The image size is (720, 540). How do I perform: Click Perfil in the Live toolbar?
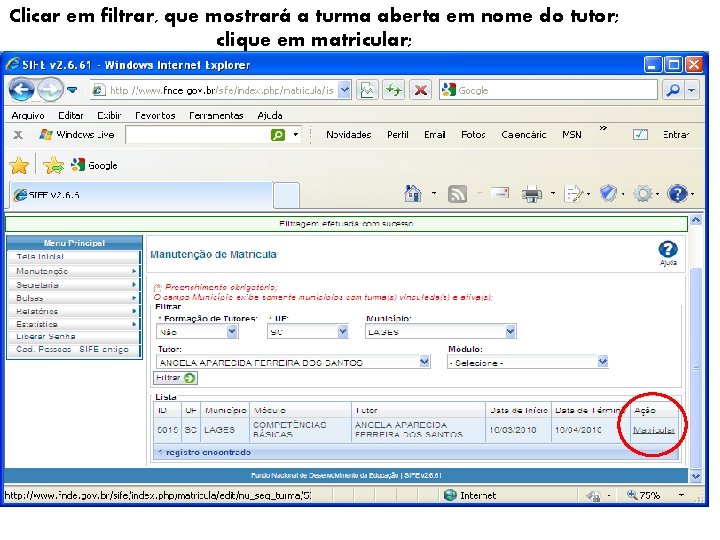398,135
